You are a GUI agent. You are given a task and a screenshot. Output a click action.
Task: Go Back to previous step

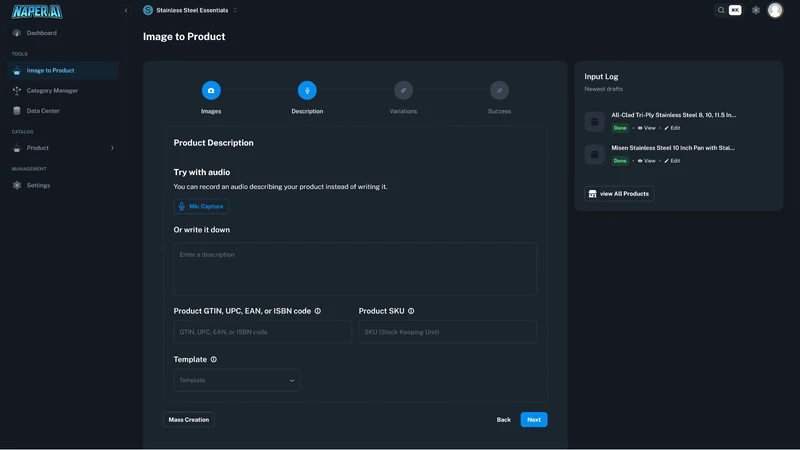tap(504, 419)
